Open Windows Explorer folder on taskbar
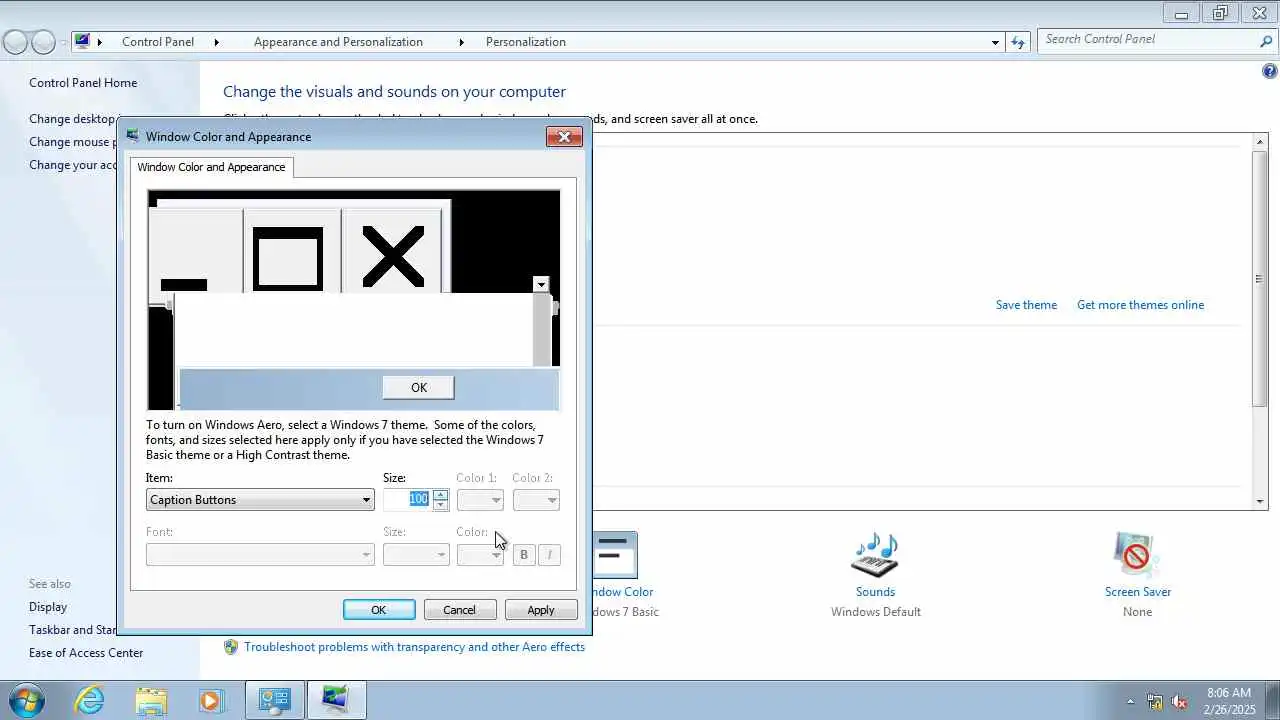 [x=151, y=700]
